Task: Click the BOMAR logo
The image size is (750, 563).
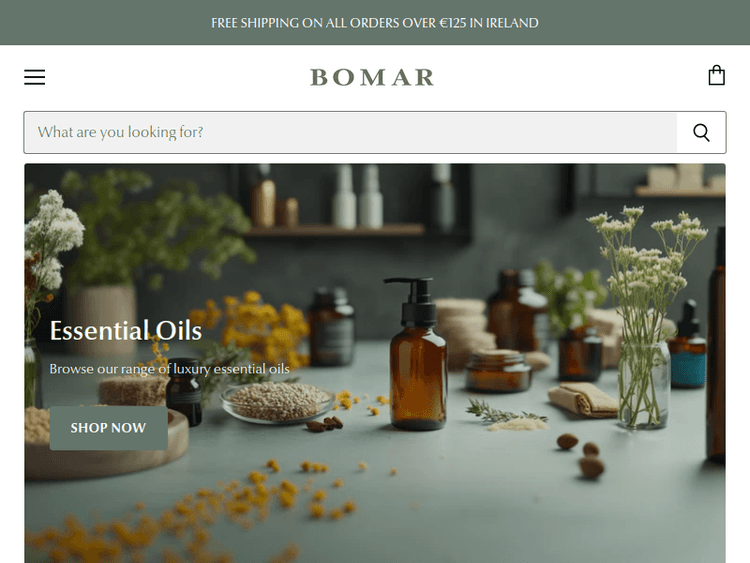Action: (372, 77)
